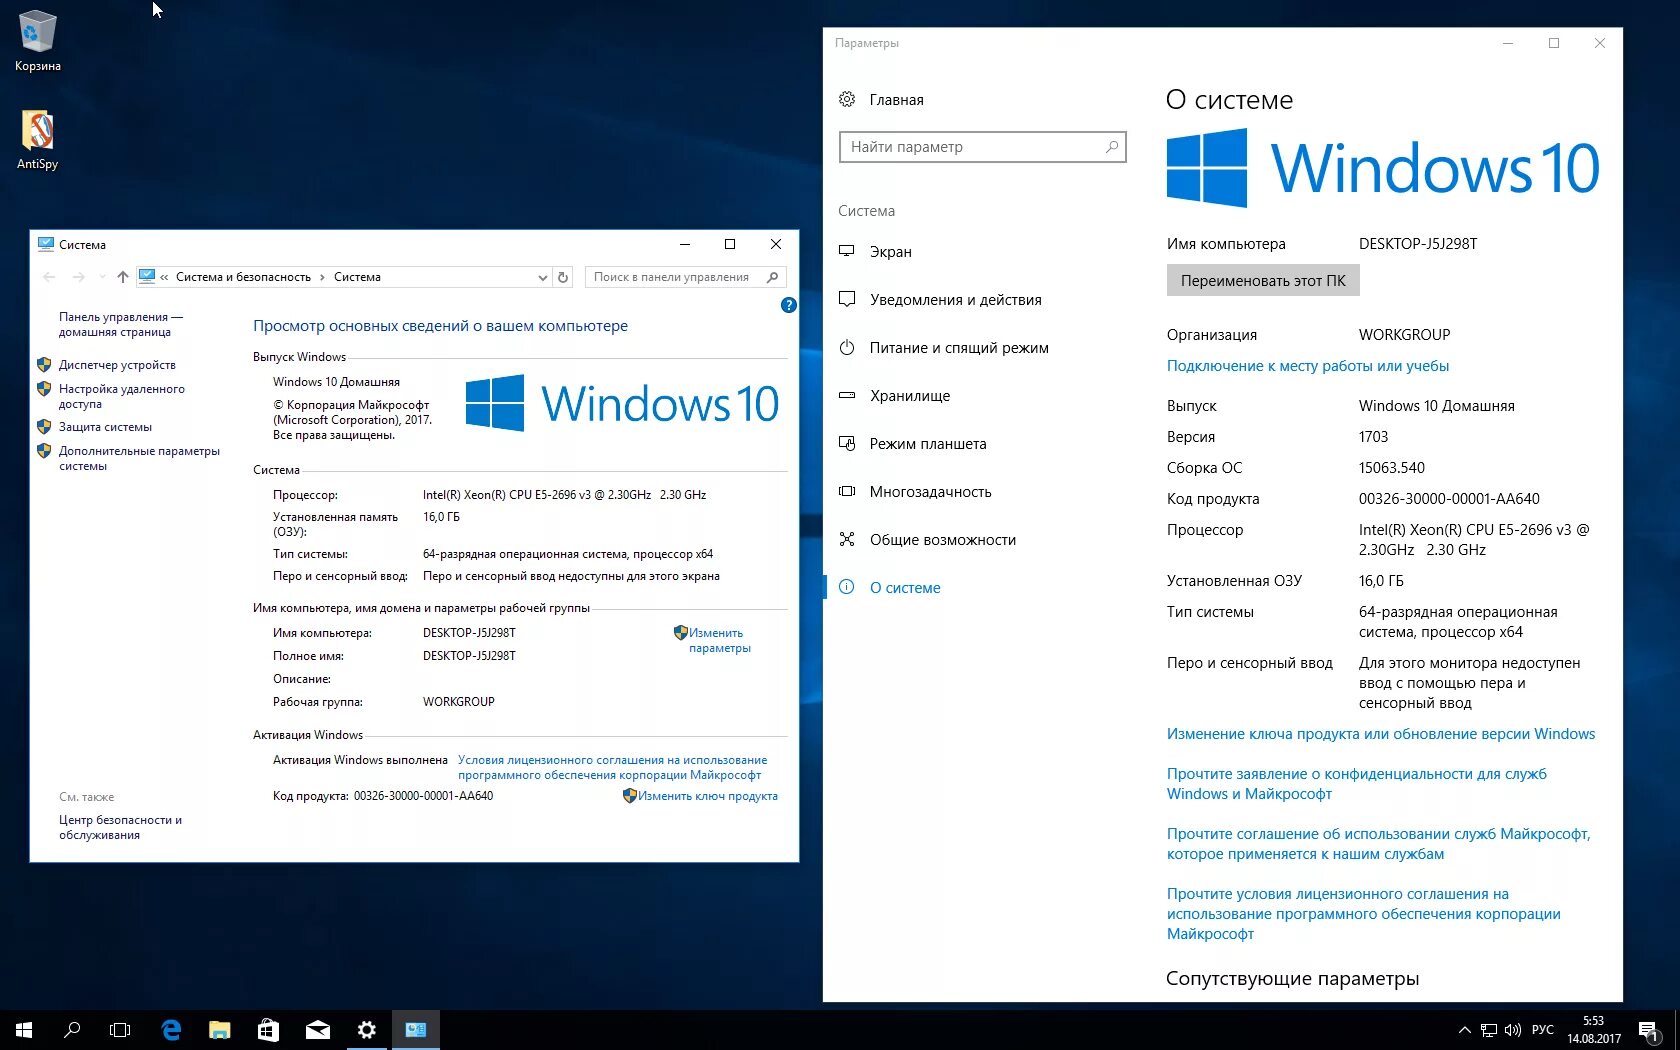1680x1050 pixels.
Task: Focus Поиск в панели управления field
Action: (686, 277)
